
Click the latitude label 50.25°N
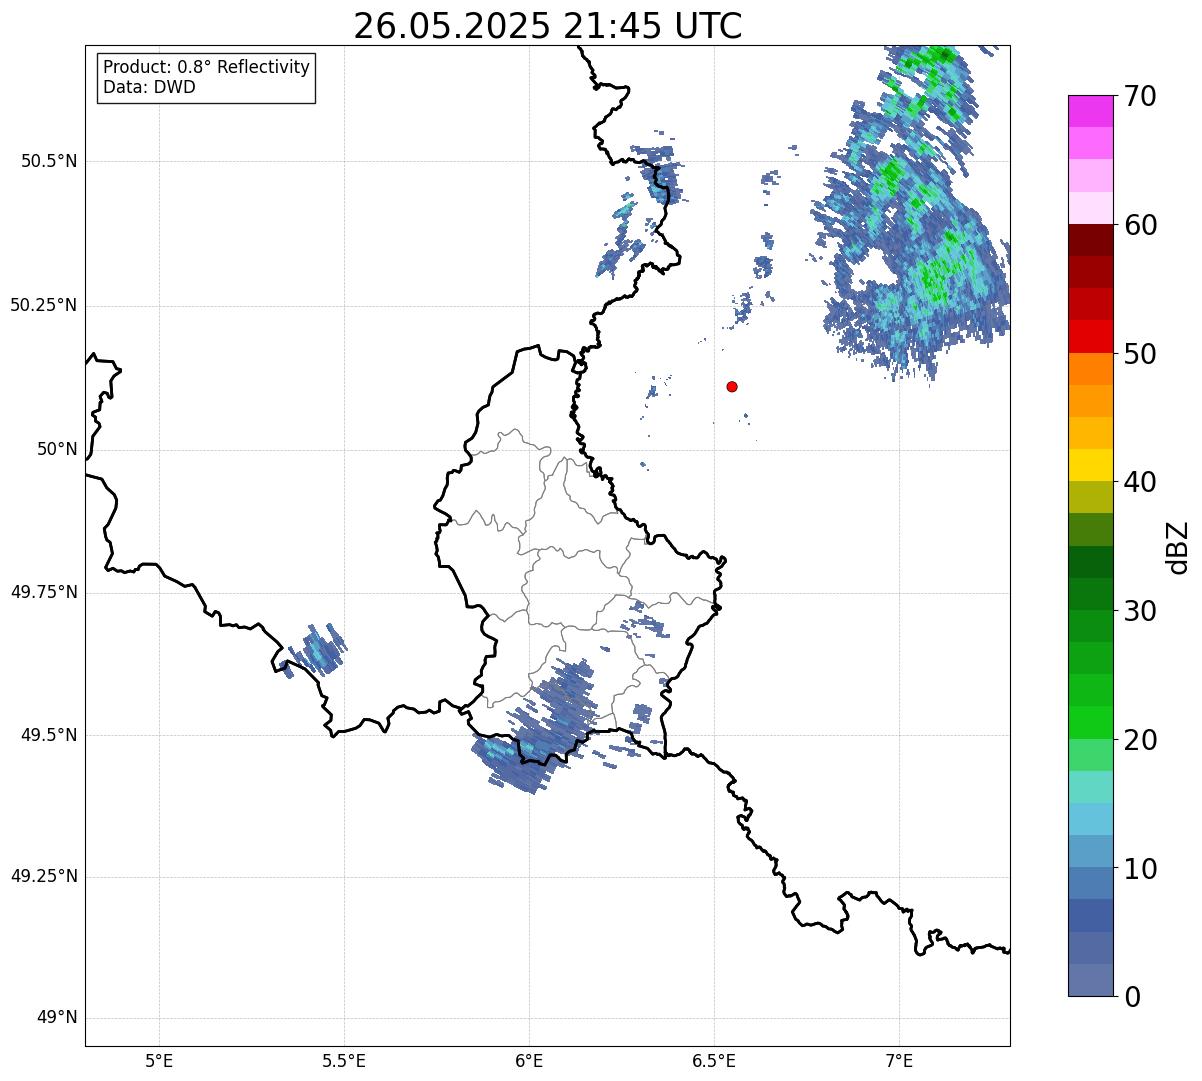[x=44, y=305]
